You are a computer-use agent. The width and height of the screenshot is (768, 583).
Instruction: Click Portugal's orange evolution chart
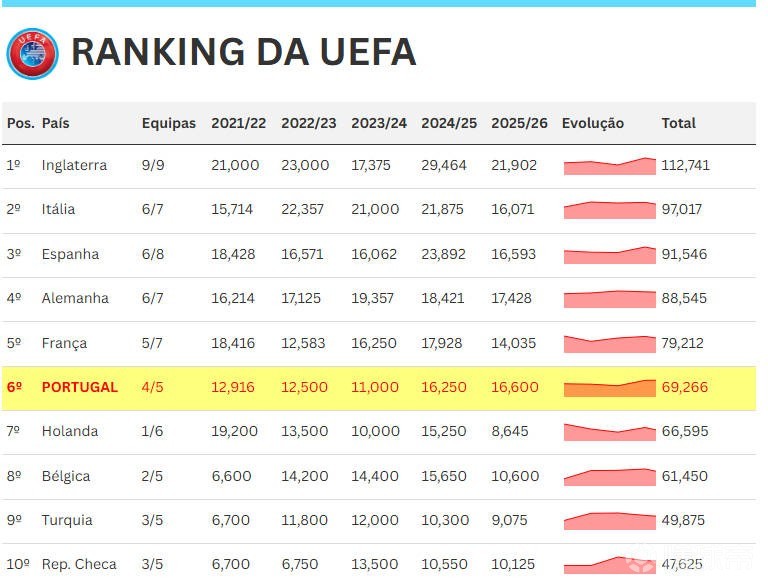coord(609,388)
